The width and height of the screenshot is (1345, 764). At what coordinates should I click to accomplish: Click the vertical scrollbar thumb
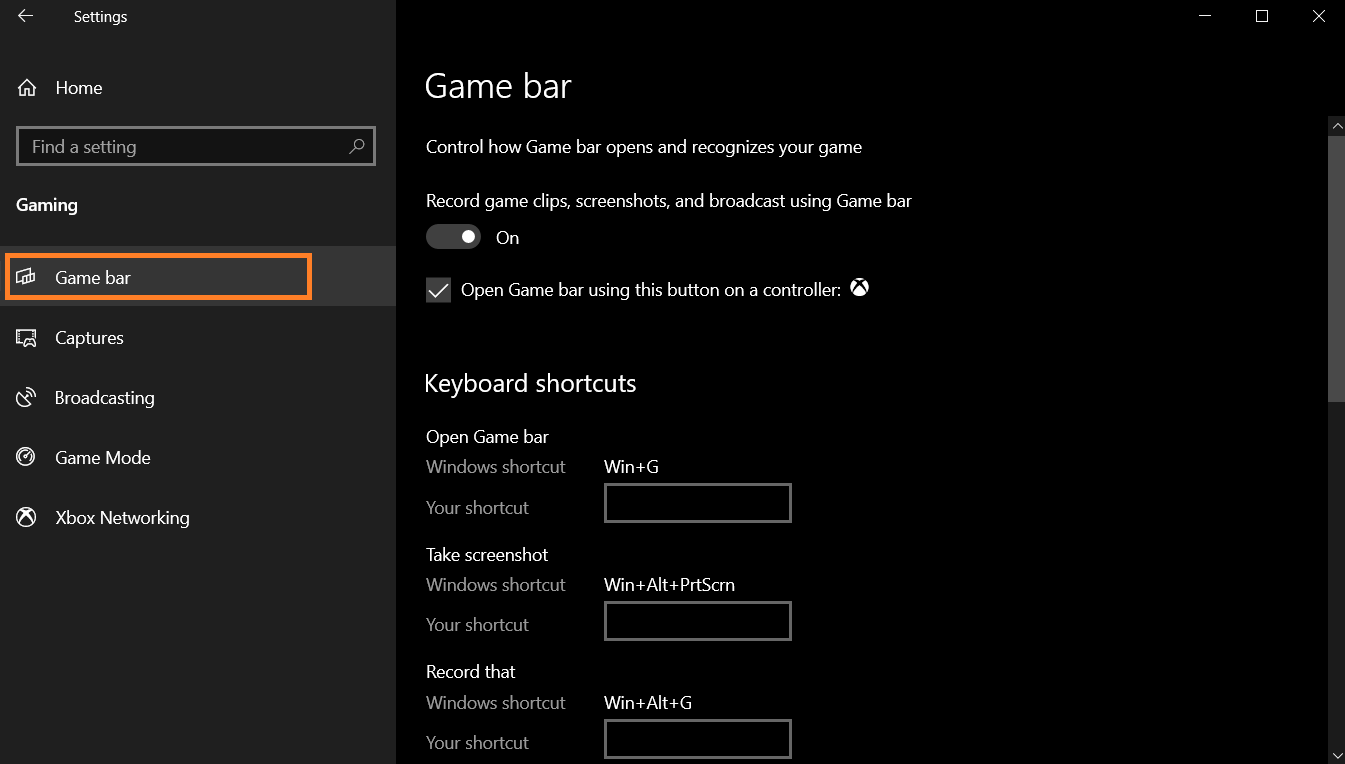coord(1337,268)
